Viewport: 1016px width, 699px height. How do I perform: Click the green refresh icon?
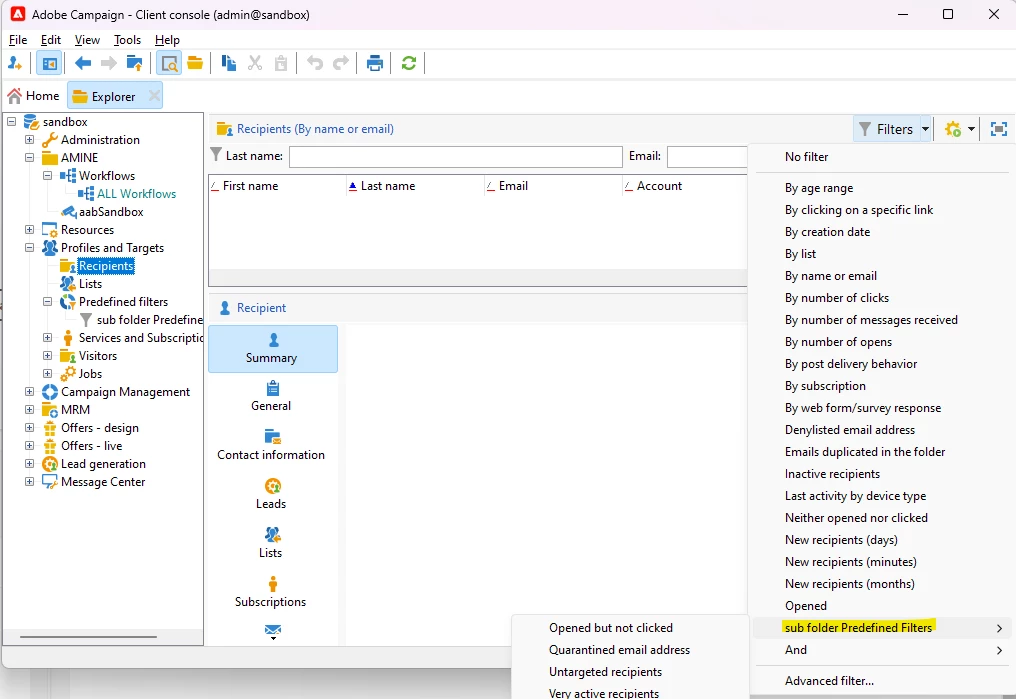pyautogui.click(x=409, y=63)
